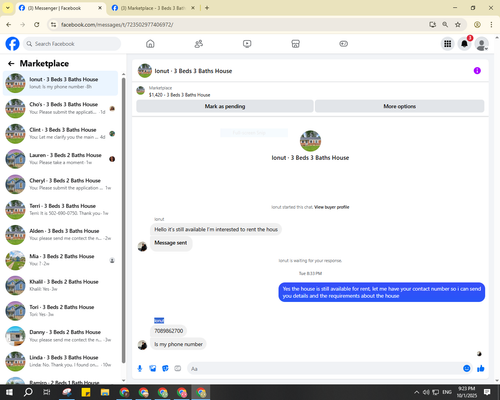The width and height of the screenshot is (500, 400).
Task: Close the Marketplace browser tab
Action: (193, 8)
